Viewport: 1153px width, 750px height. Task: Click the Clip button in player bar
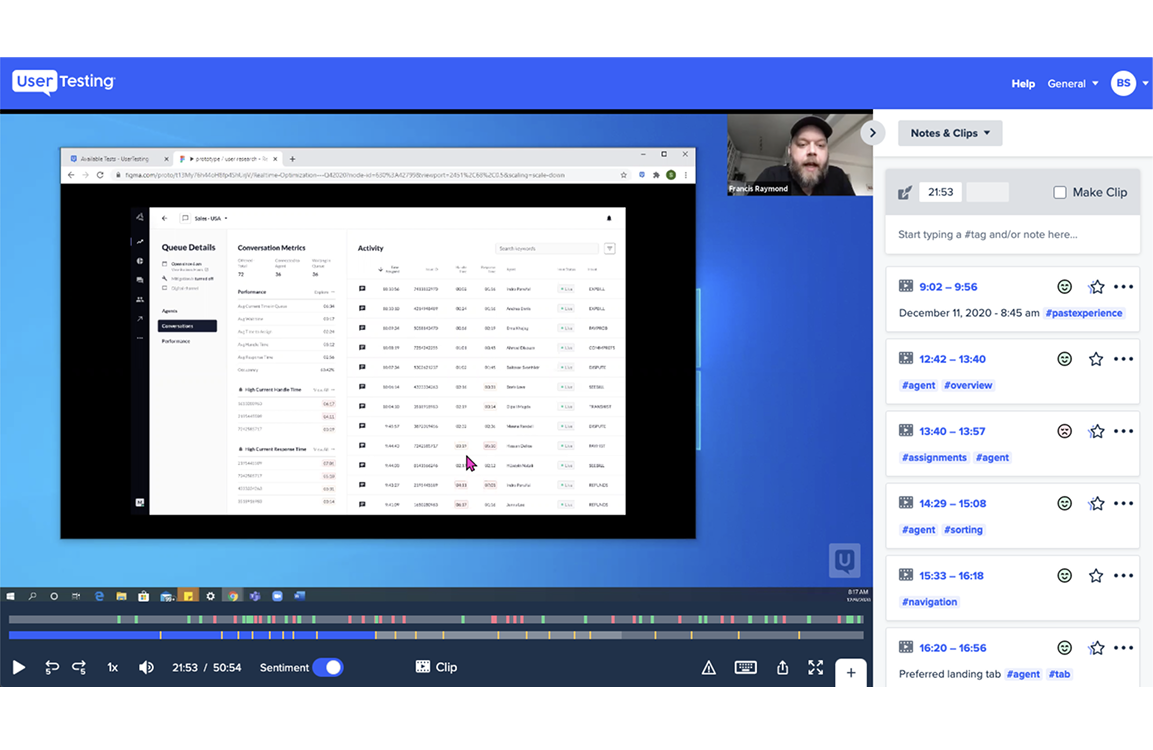[436, 667]
